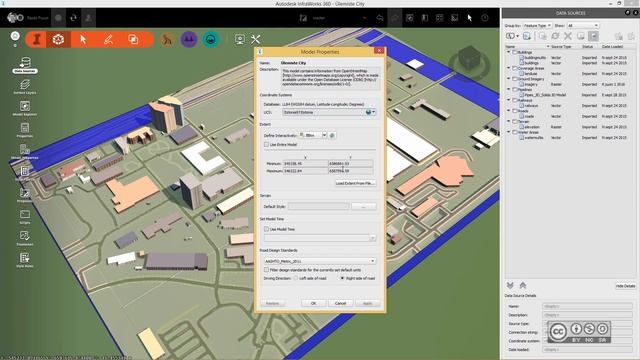Click the globe pick-extent button beside BBox
This screenshot has height=360, width=640.
pos(332,135)
